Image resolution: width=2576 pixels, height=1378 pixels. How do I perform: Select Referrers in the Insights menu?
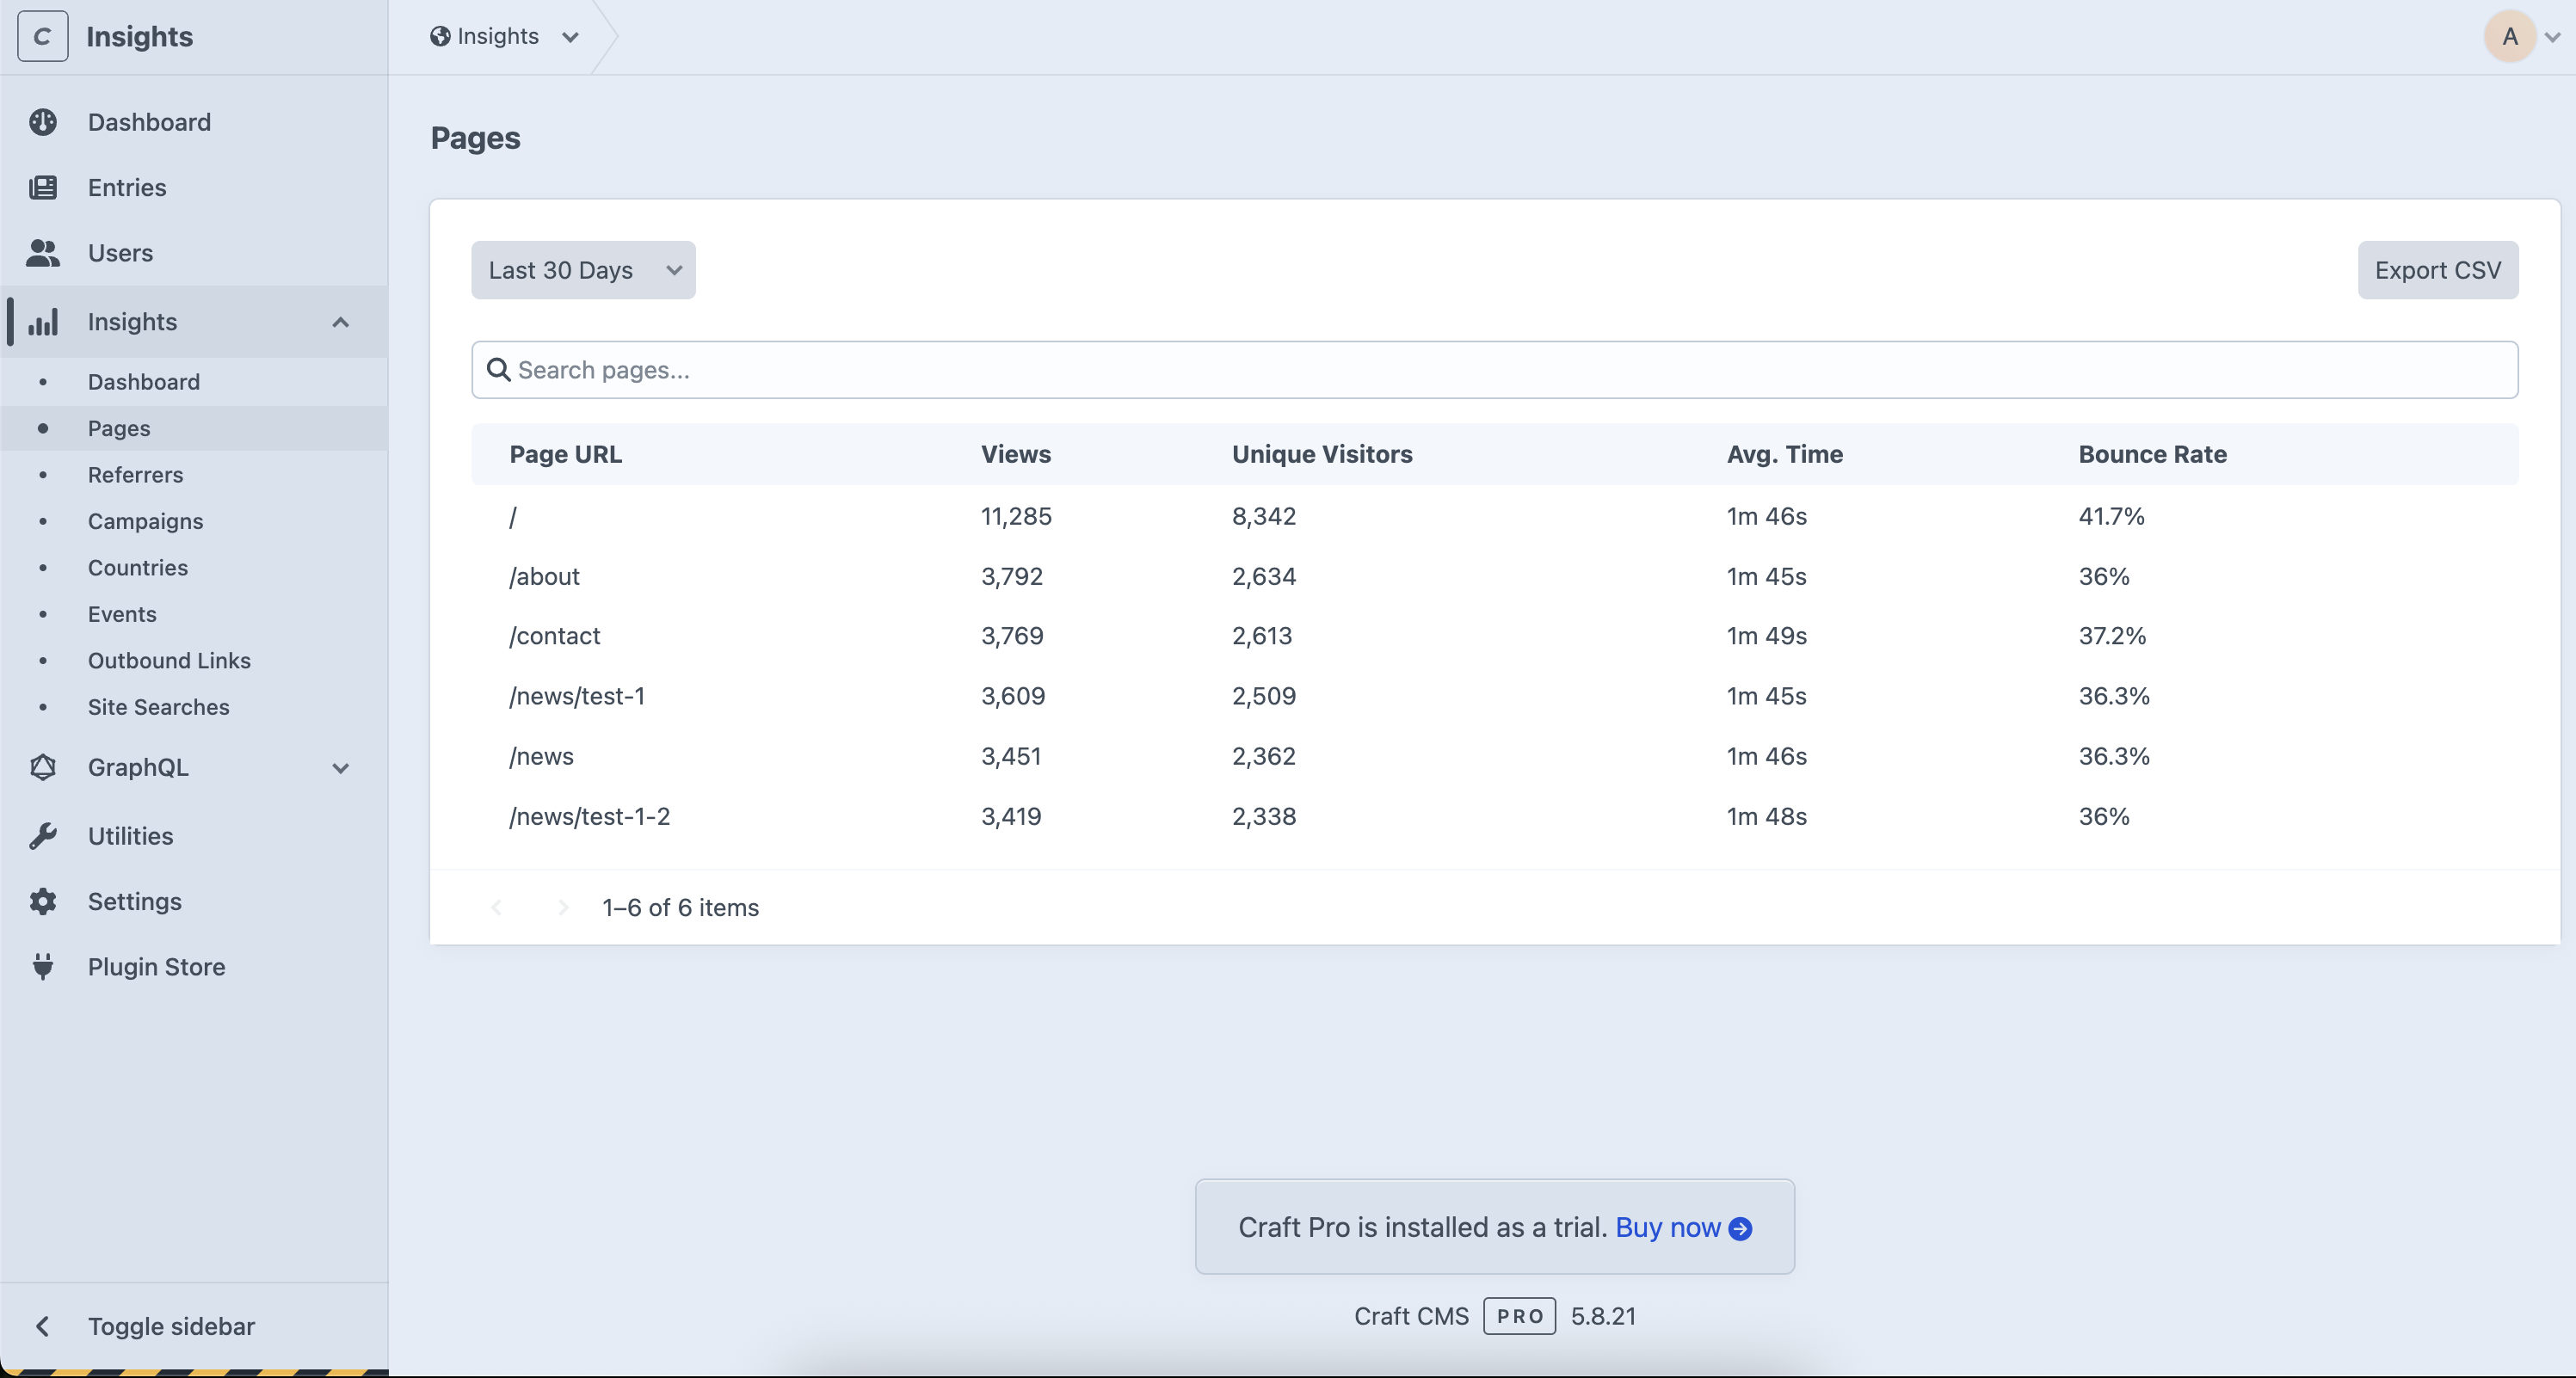coord(135,474)
